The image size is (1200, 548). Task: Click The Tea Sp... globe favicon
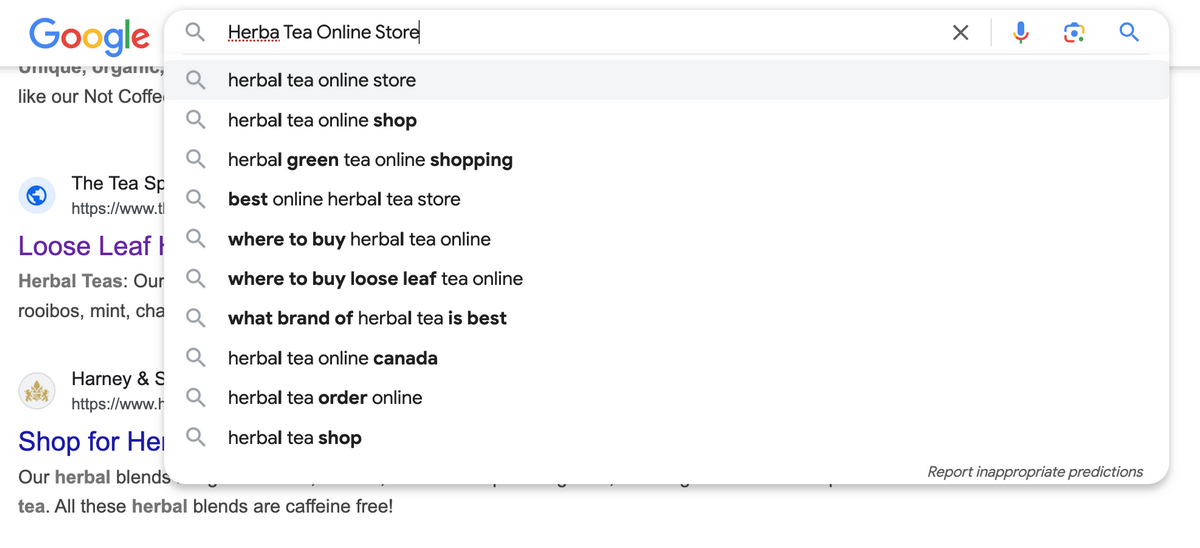[x=37, y=196]
